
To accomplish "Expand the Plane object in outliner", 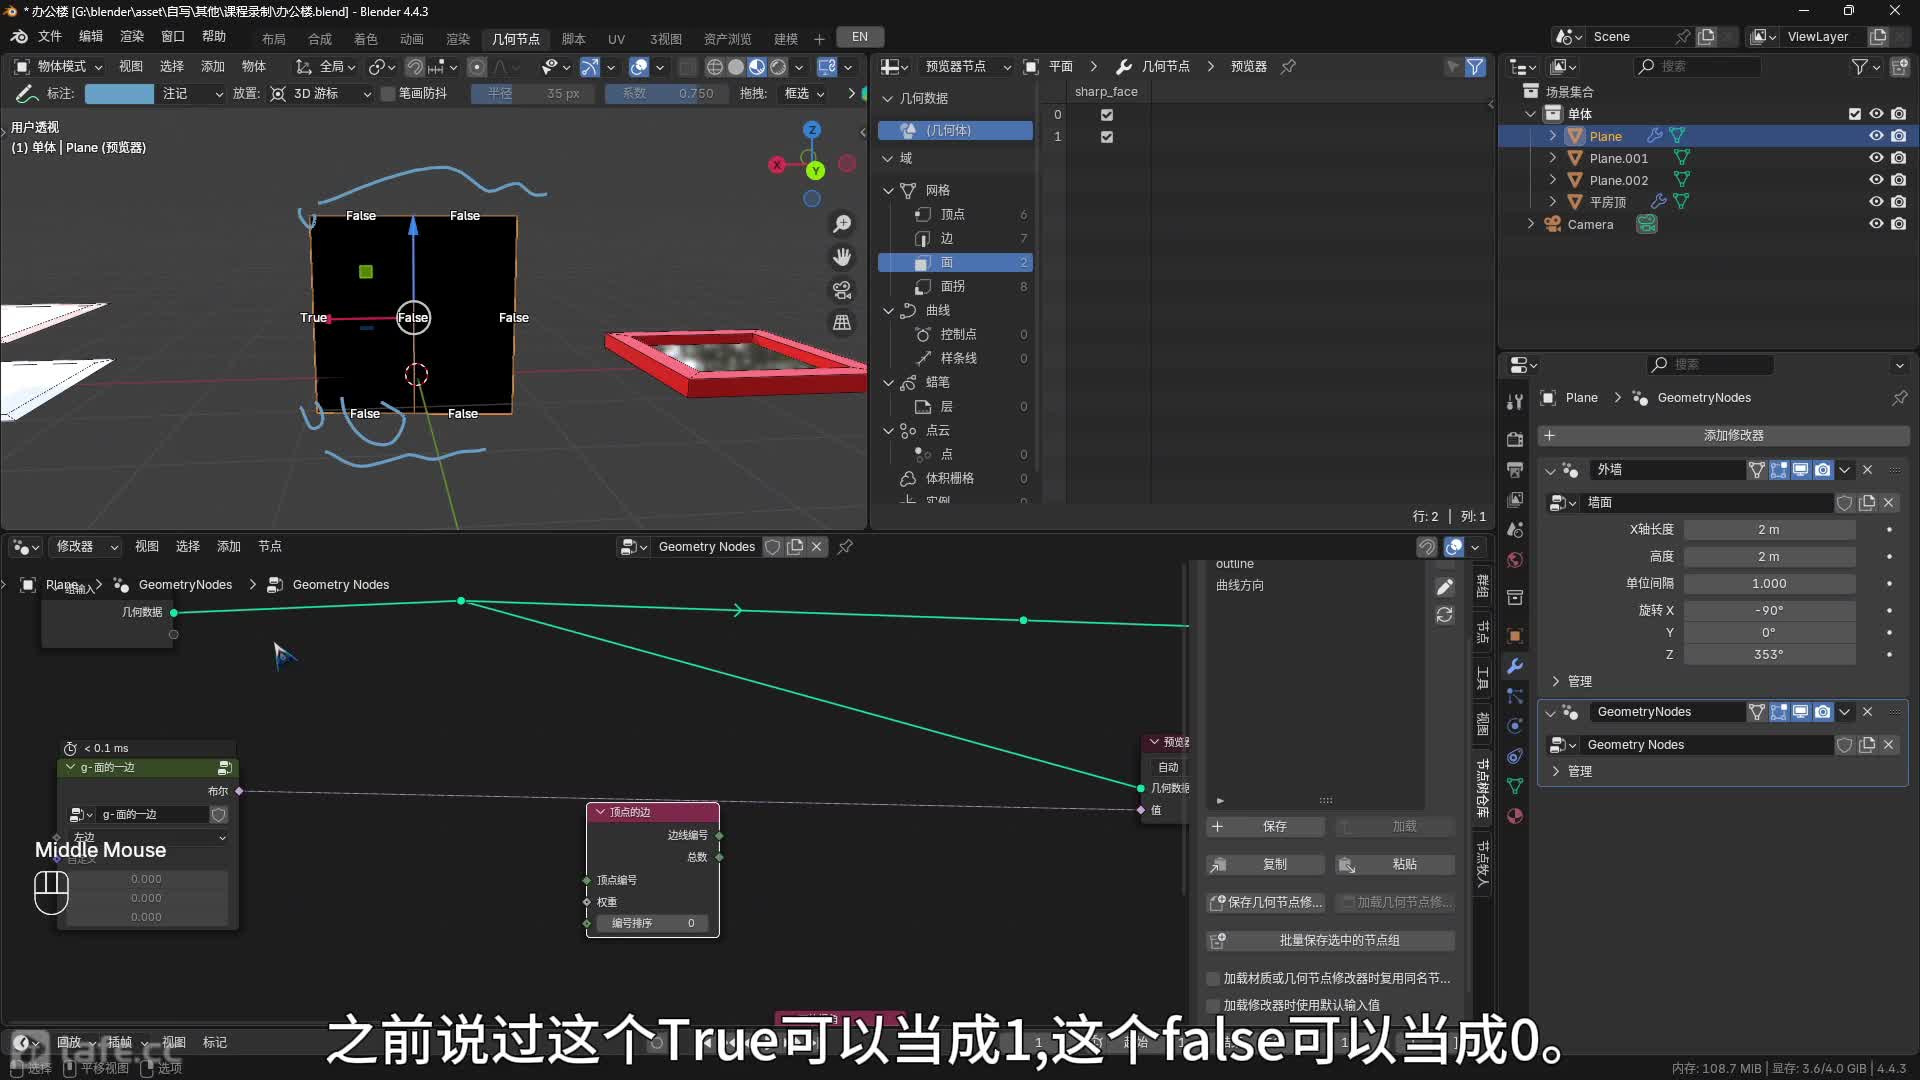I will (1552, 136).
